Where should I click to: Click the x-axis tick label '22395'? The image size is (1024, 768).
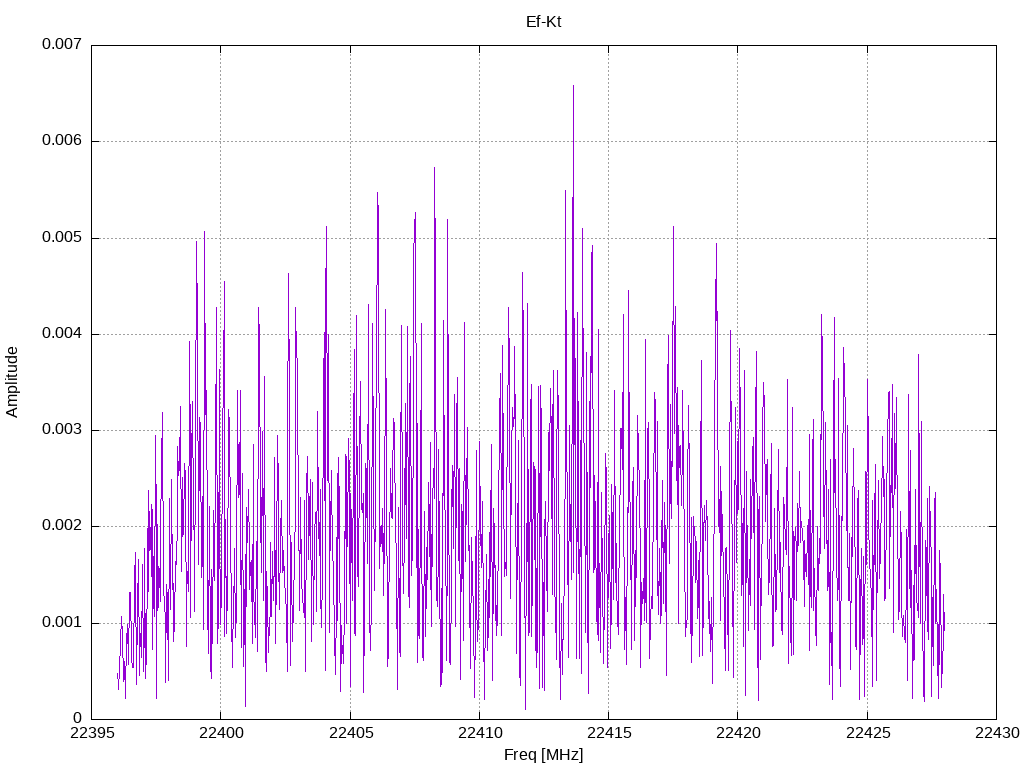[x=92, y=733]
